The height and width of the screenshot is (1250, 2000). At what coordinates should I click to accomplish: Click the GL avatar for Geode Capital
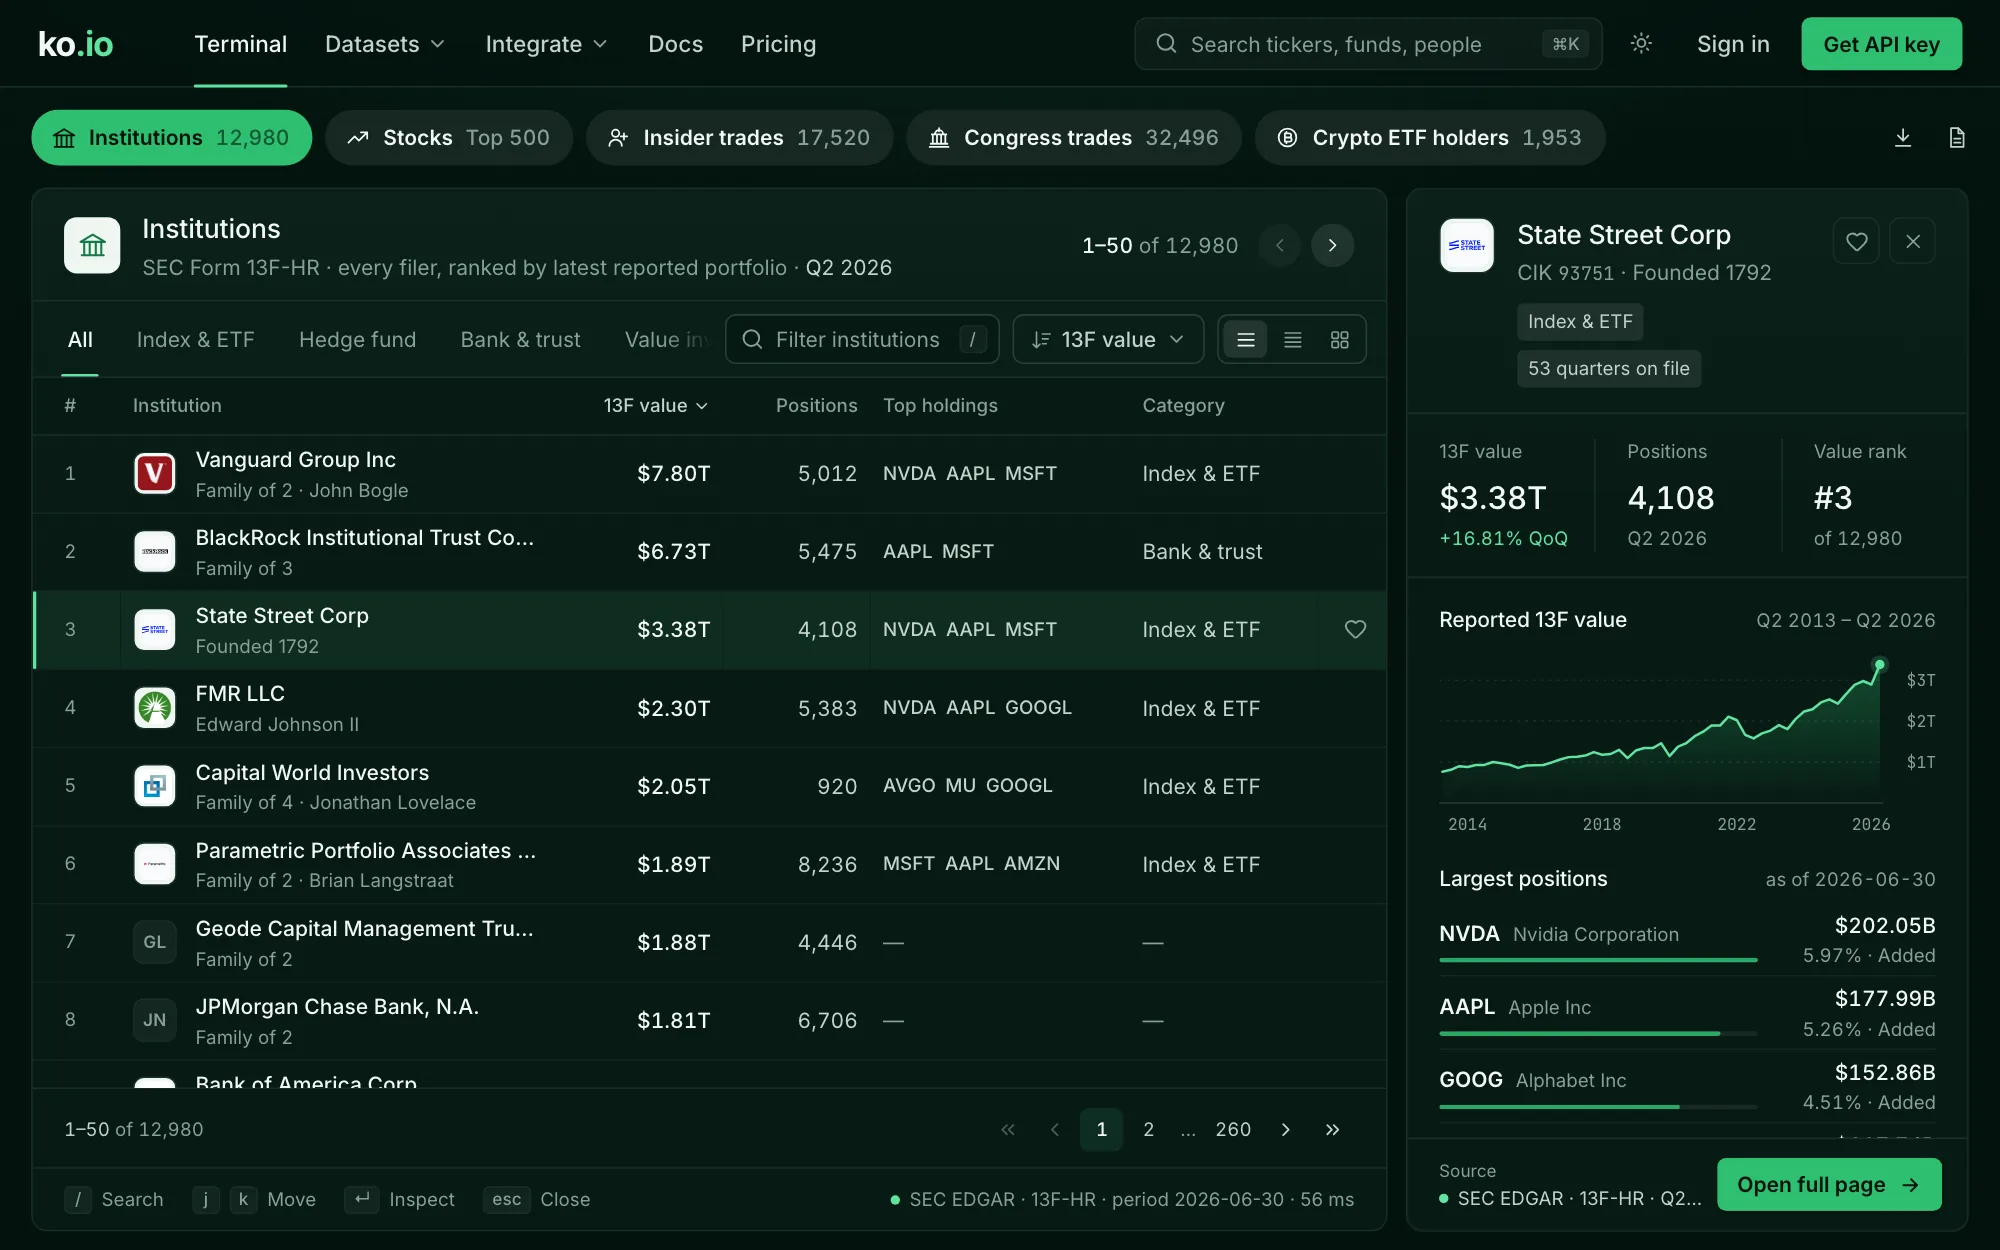pyautogui.click(x=155, y=942)
